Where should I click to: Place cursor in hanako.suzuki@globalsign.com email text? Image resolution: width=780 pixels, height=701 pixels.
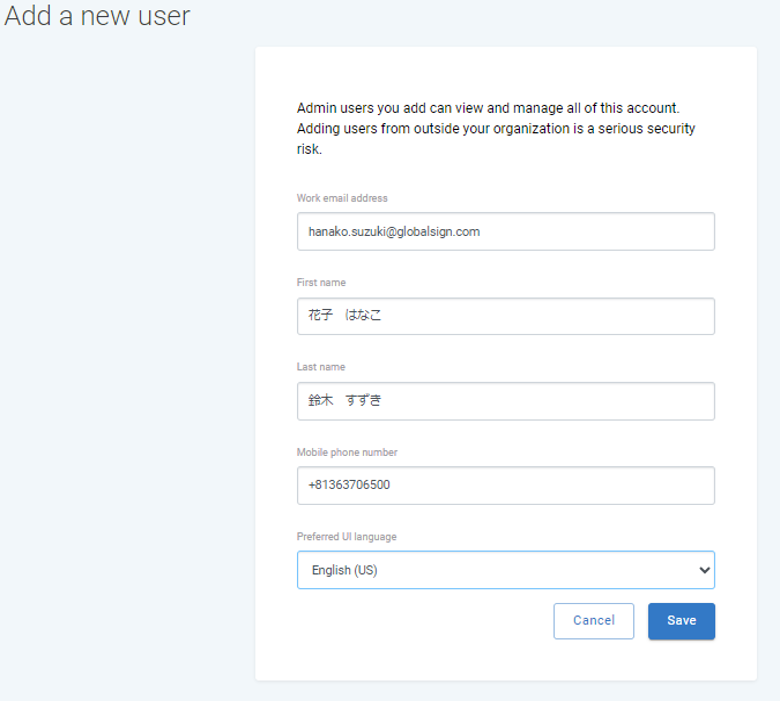click(394, 231)
